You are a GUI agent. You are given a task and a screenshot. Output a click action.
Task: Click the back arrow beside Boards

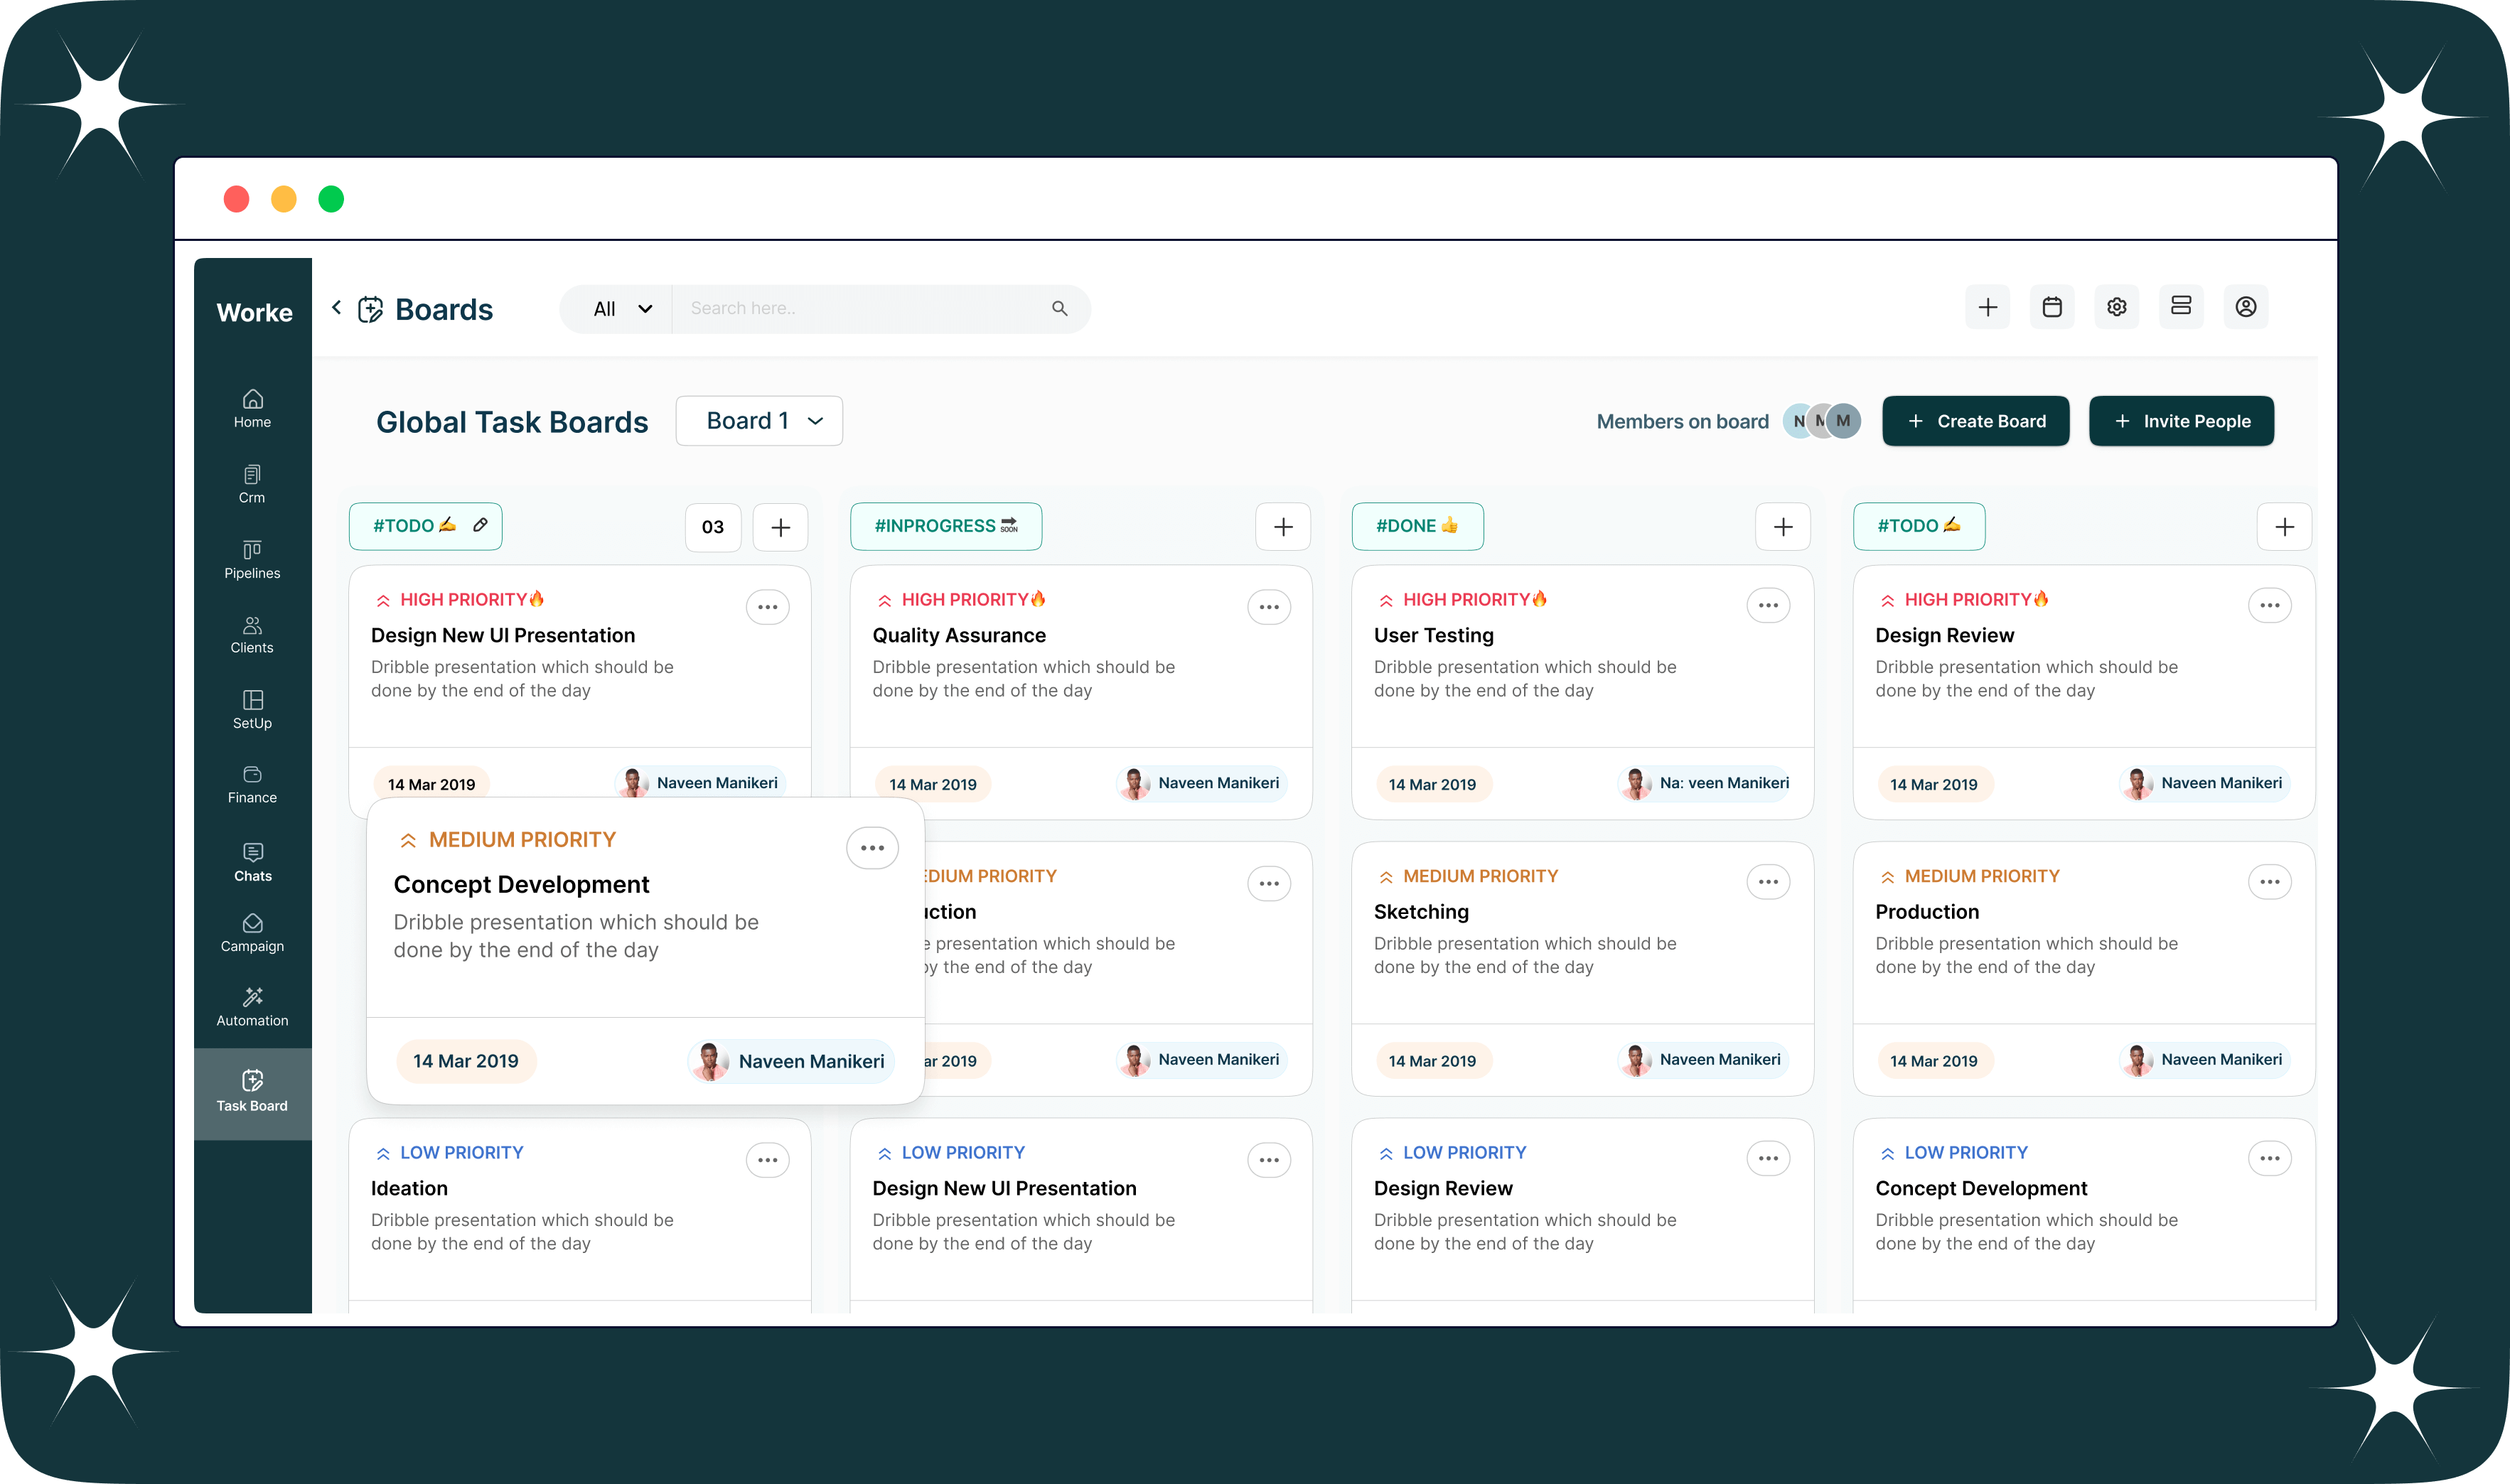337,308
